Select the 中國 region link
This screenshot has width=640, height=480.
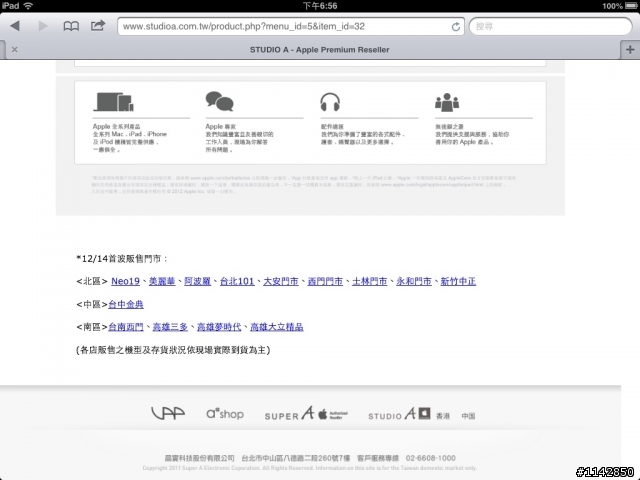(468, 416)
